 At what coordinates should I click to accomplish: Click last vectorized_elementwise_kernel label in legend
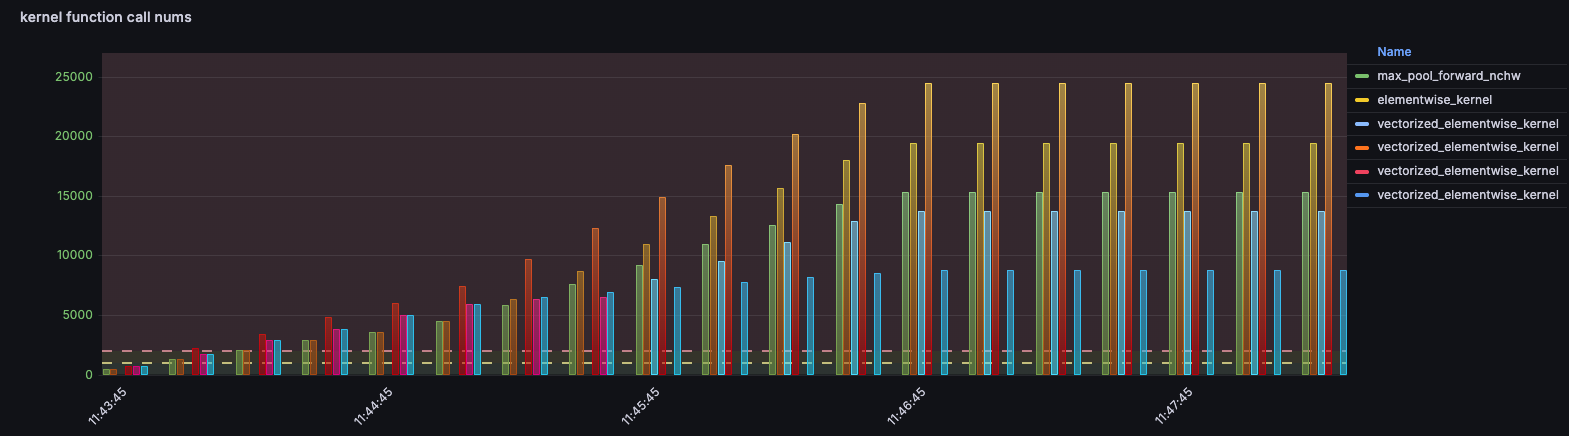click(1467, 195)
